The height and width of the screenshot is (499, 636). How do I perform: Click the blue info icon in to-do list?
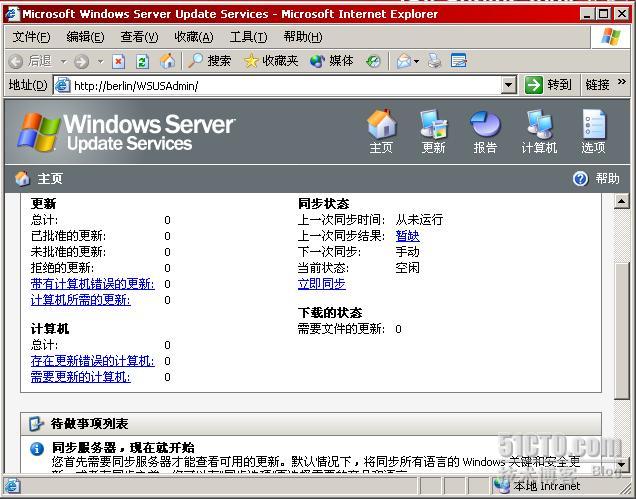(37, 449)
